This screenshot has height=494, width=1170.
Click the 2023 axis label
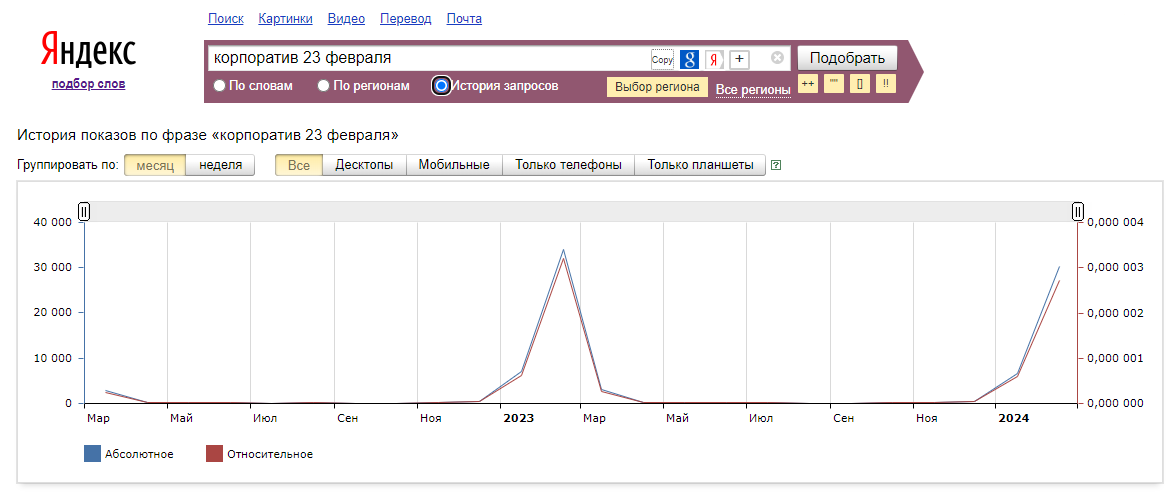coord(519,418)
